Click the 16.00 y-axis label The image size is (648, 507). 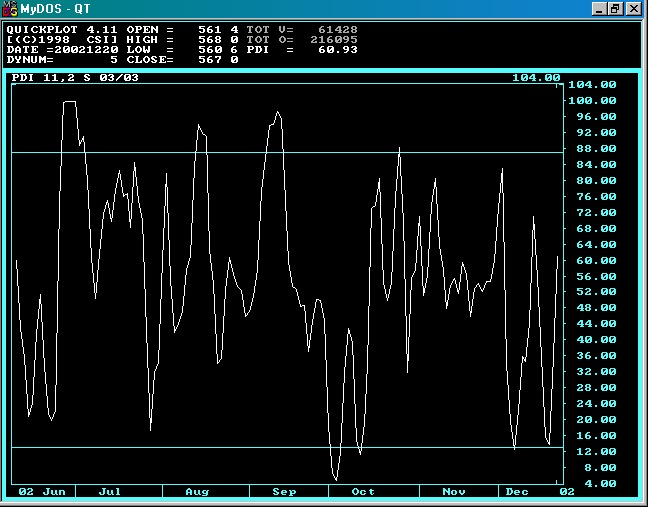point(596,436)
